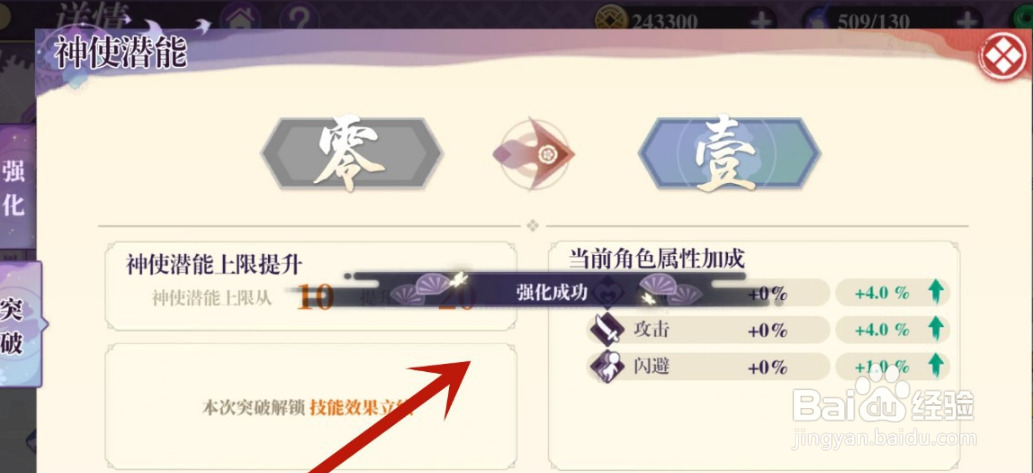The width and height of the screenshot is (1033, 473).
Task: Close the 神使潜能 panel
Action: click(x=1001, y=57)
